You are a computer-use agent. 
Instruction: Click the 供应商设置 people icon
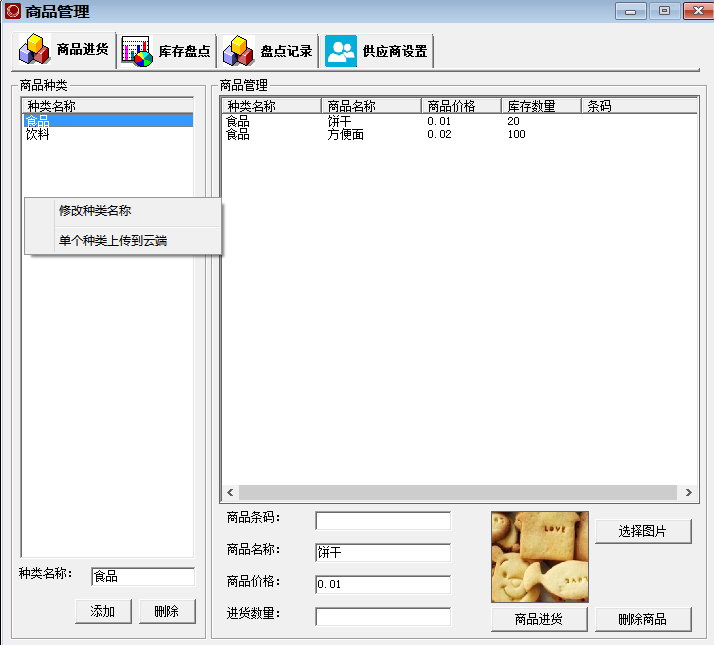(340, 51)
